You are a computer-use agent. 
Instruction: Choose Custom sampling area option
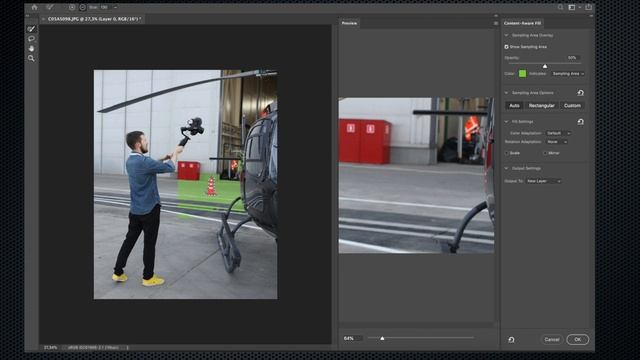click(x=572, y=106)
